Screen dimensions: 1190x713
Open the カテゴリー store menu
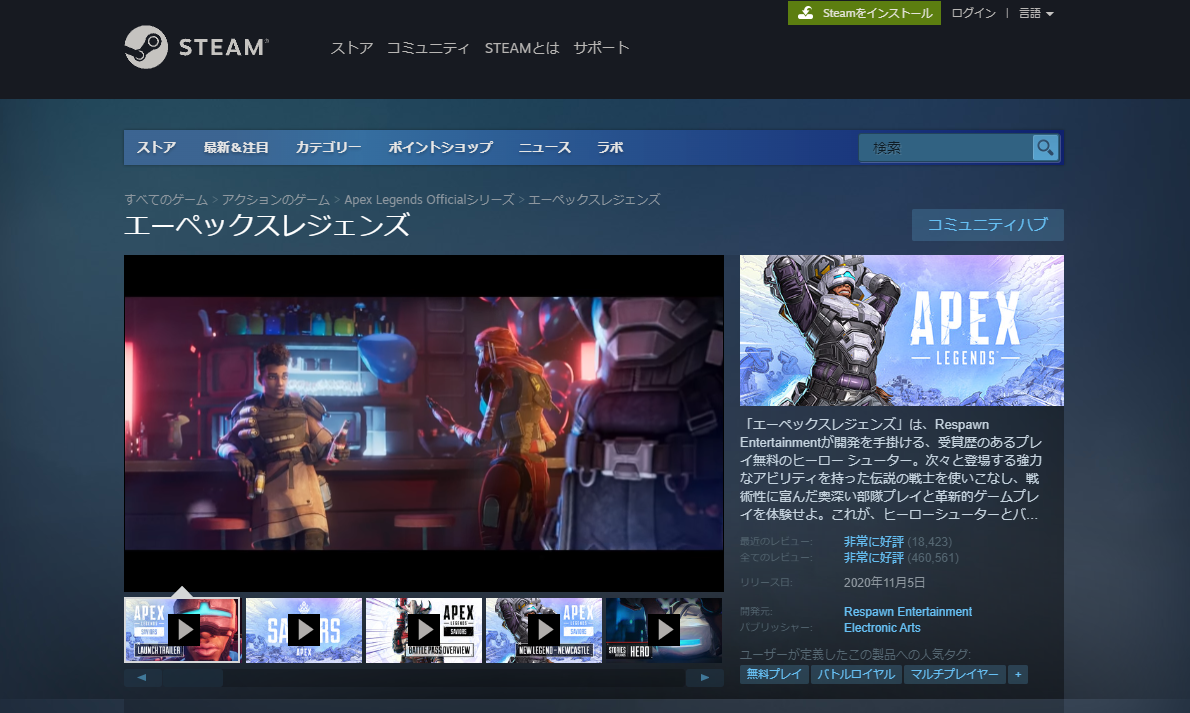coord(328,147)
